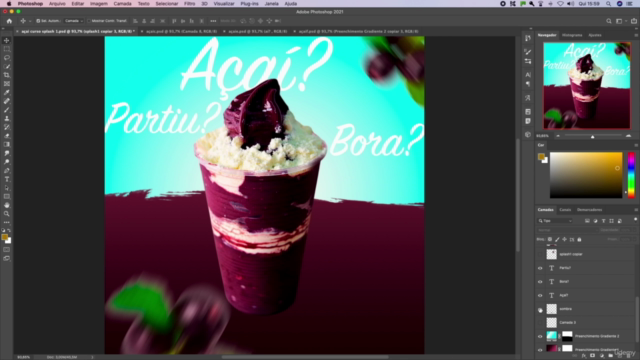Image resolution: width=640 pixels, height=360 pixels.
Task: Hide Preenchimento Gradiente 2 layer
Action: [x=540, y=336]
